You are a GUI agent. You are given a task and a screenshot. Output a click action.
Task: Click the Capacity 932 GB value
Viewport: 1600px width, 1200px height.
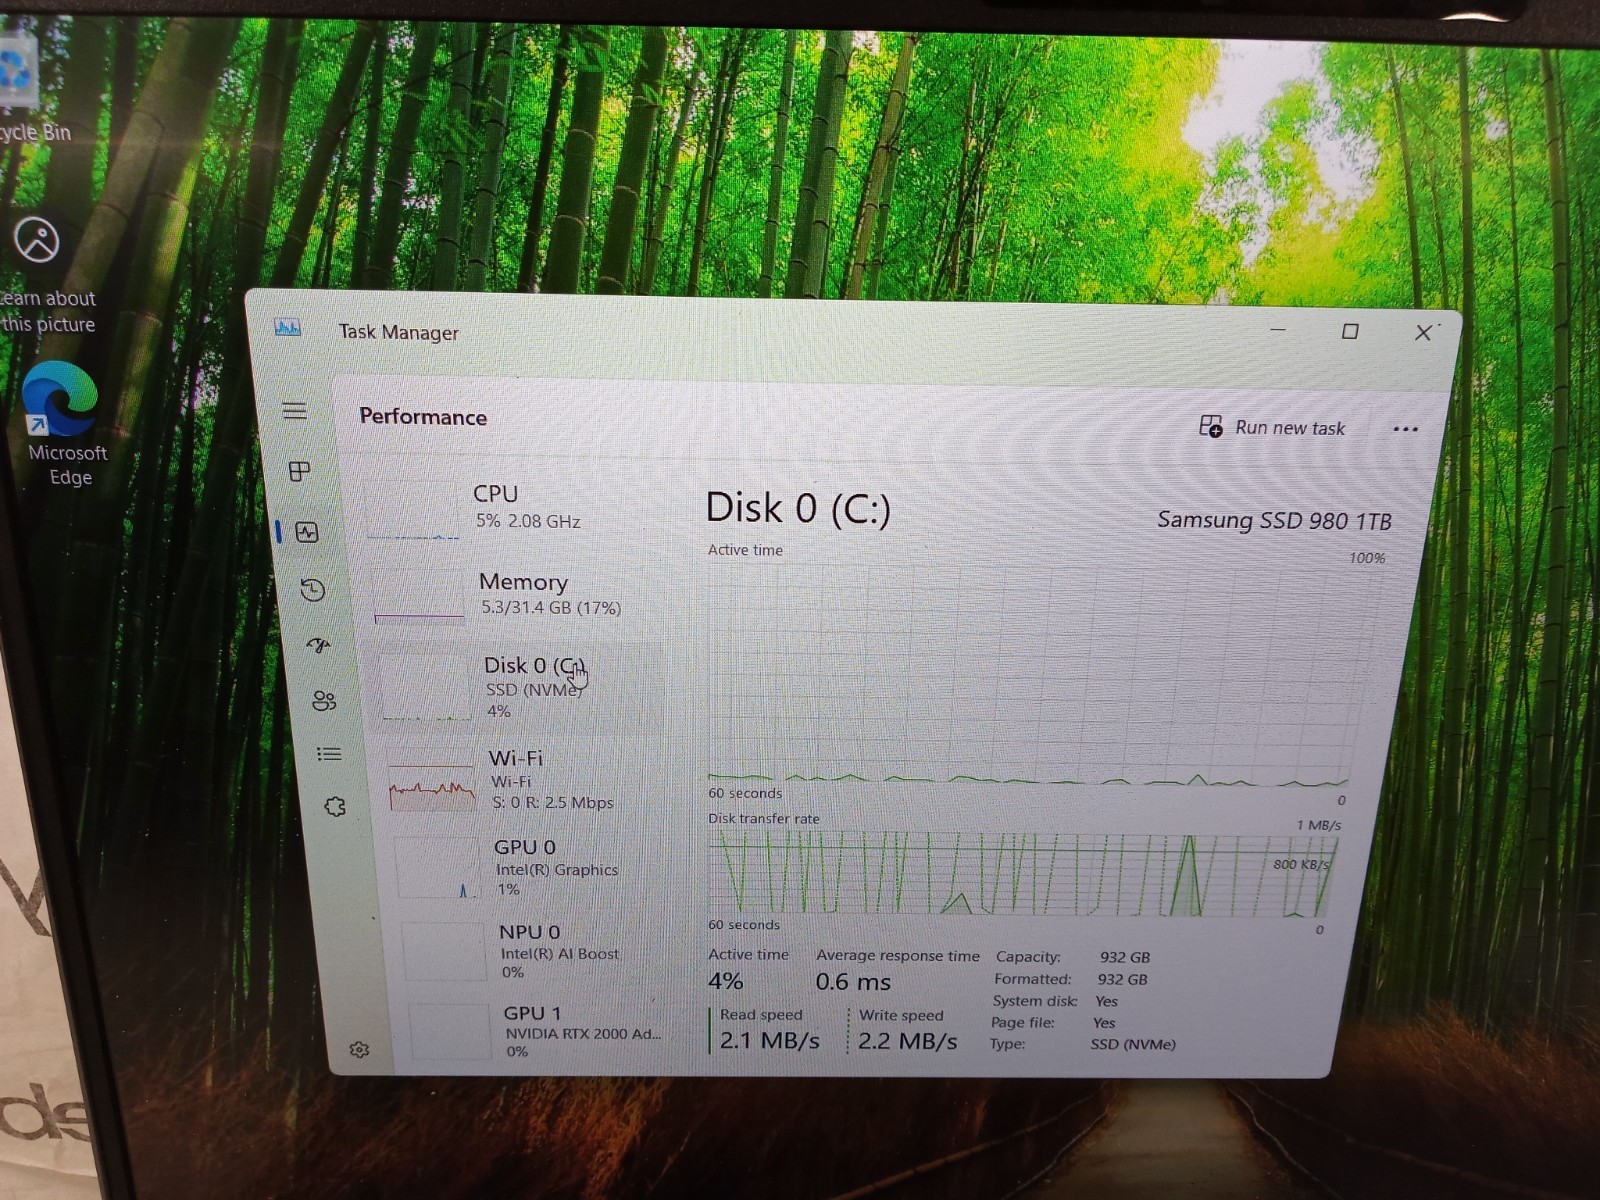coord(1125,957)
